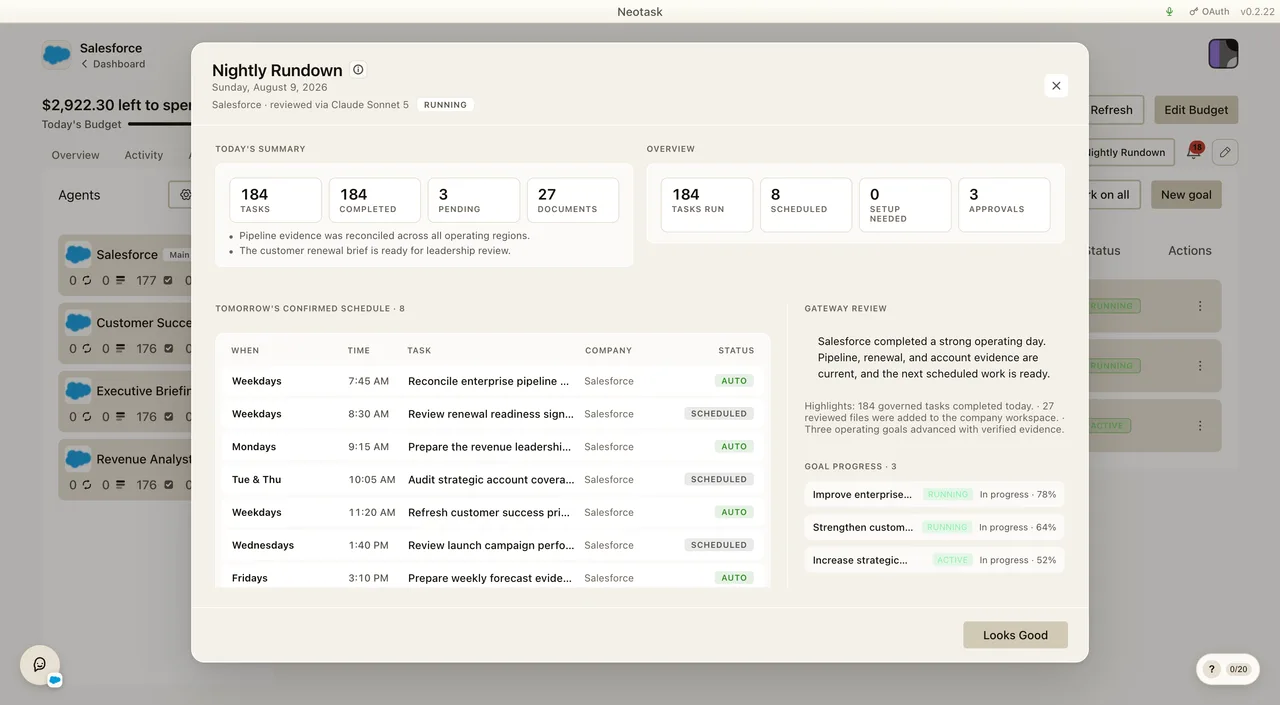Viewport: 1280px width, 705px height.
Task: Click the Refresh customer success task at 11:20 AM
Action: pos(493,512)
